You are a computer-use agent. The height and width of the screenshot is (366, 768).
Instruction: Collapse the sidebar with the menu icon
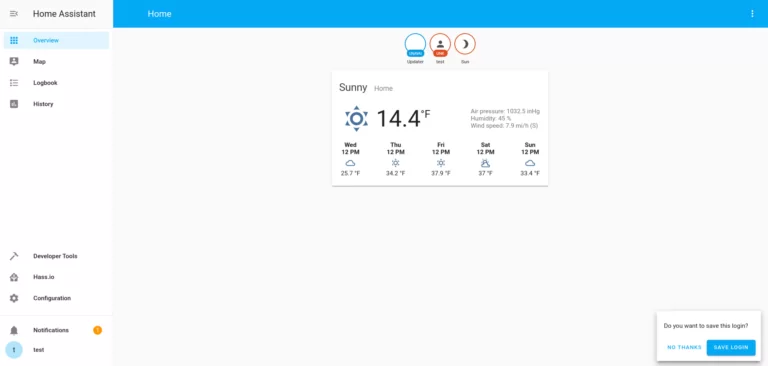[14, 14]
